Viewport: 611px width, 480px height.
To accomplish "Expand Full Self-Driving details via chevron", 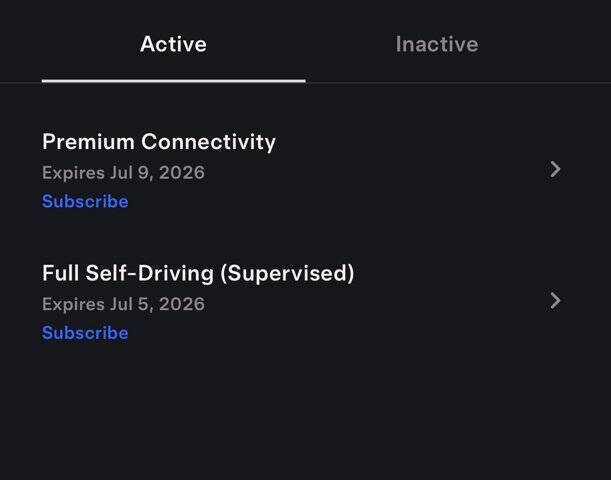I will point(555,301).
